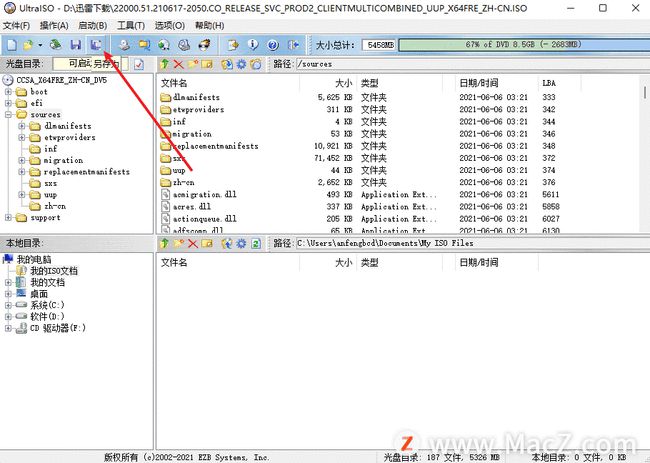The height and width of the screenshot is (463, 650).
Task: Expand the efi folder tree node
Action: (x=8, y=103)
